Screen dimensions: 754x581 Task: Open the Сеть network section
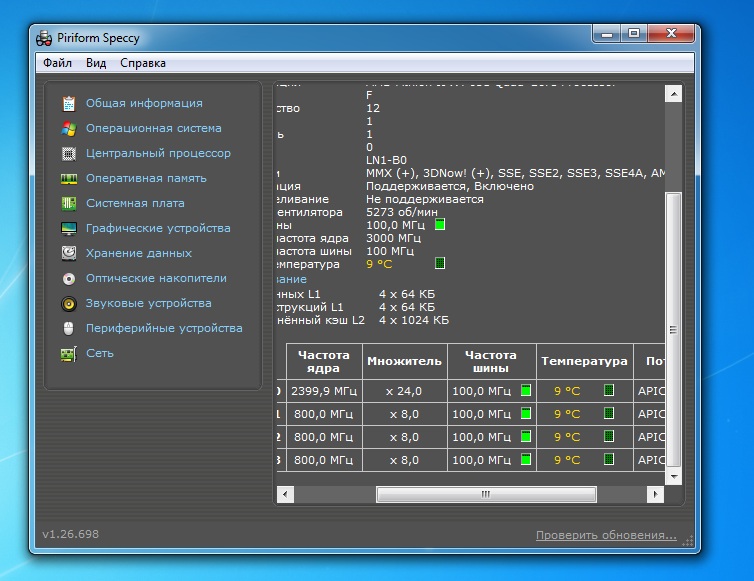pos(99,353)
